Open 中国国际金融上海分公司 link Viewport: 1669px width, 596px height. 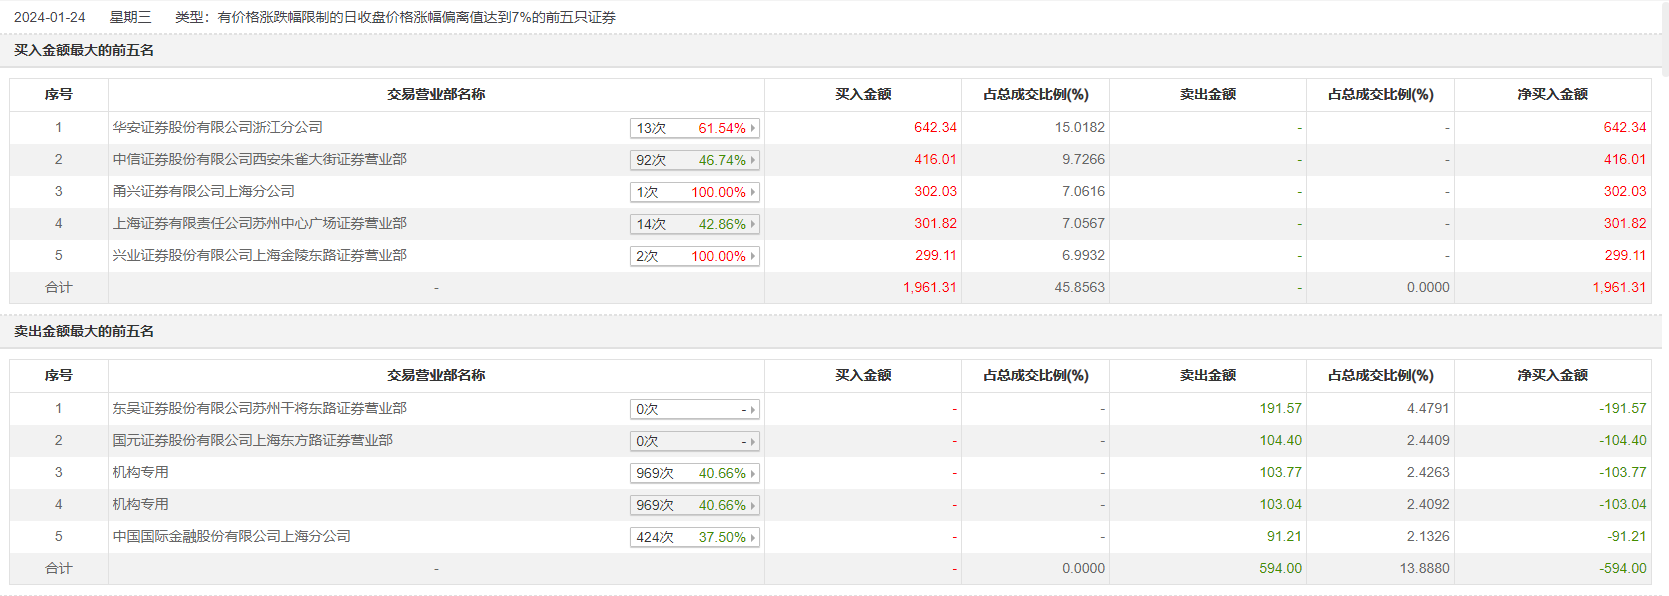[231, 537]
